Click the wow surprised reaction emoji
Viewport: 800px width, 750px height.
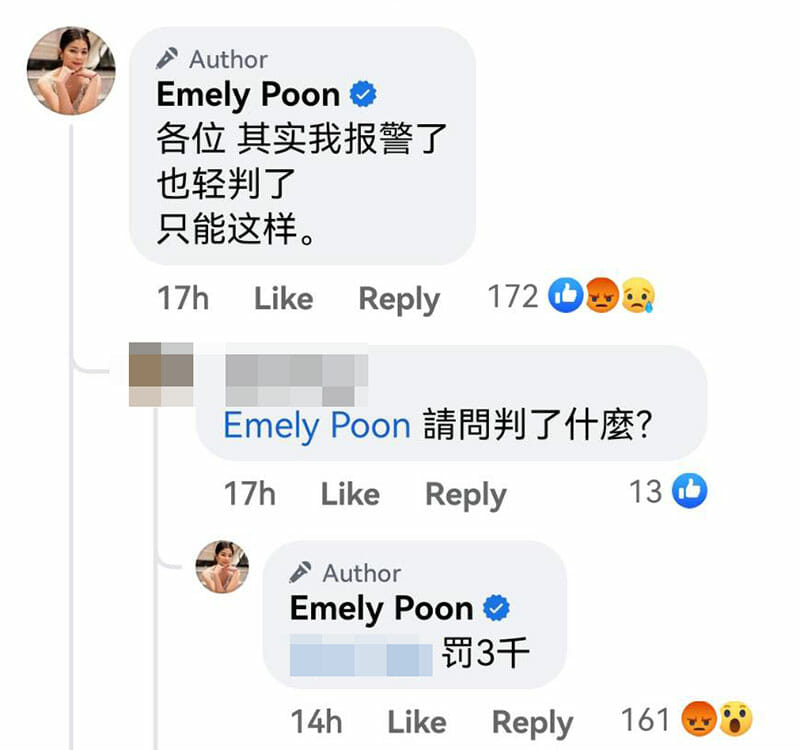tap(735, 719)
